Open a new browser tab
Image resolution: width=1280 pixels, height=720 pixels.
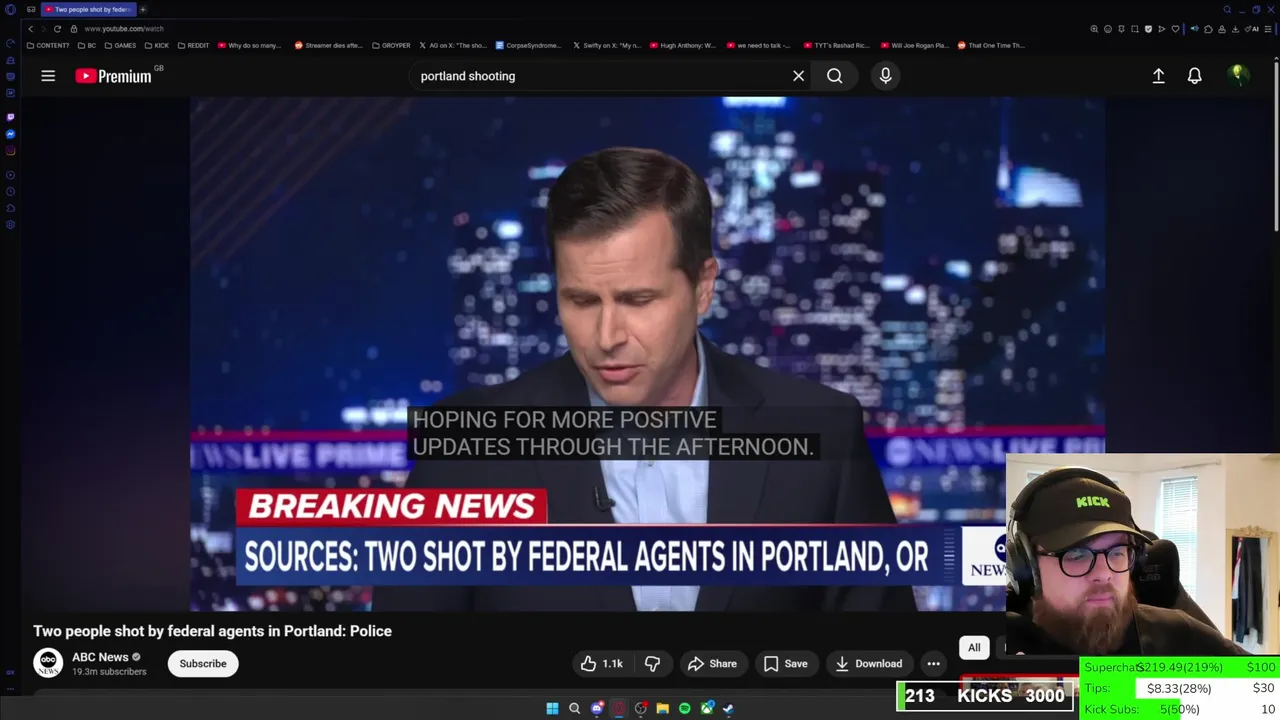(x=143, y=9)
